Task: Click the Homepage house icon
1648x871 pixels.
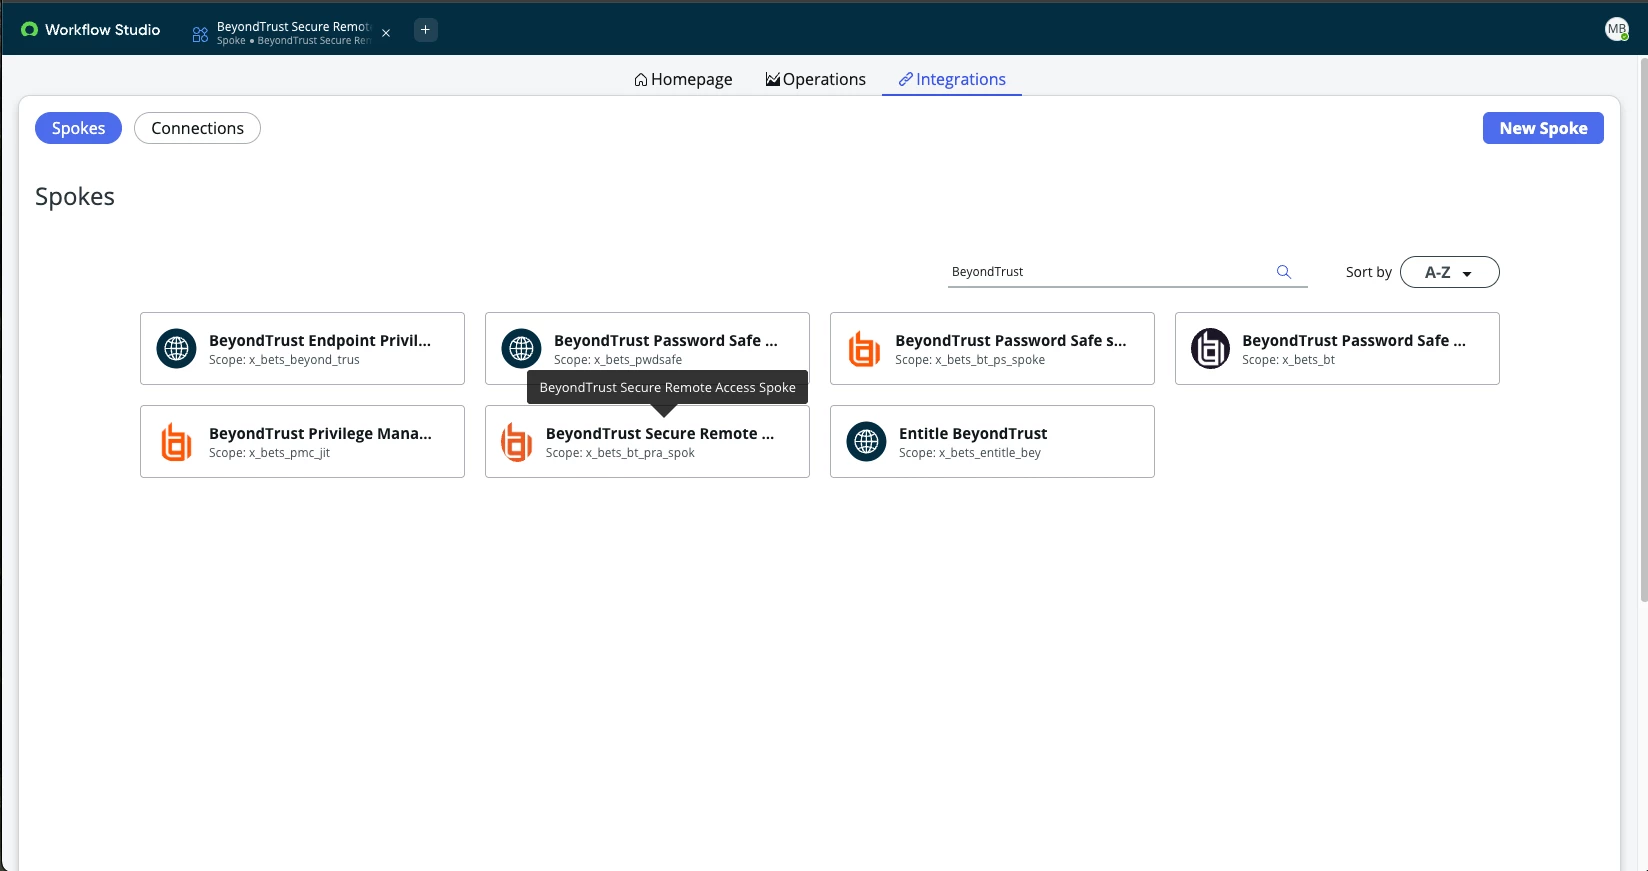Action: (x=641, y=80)
